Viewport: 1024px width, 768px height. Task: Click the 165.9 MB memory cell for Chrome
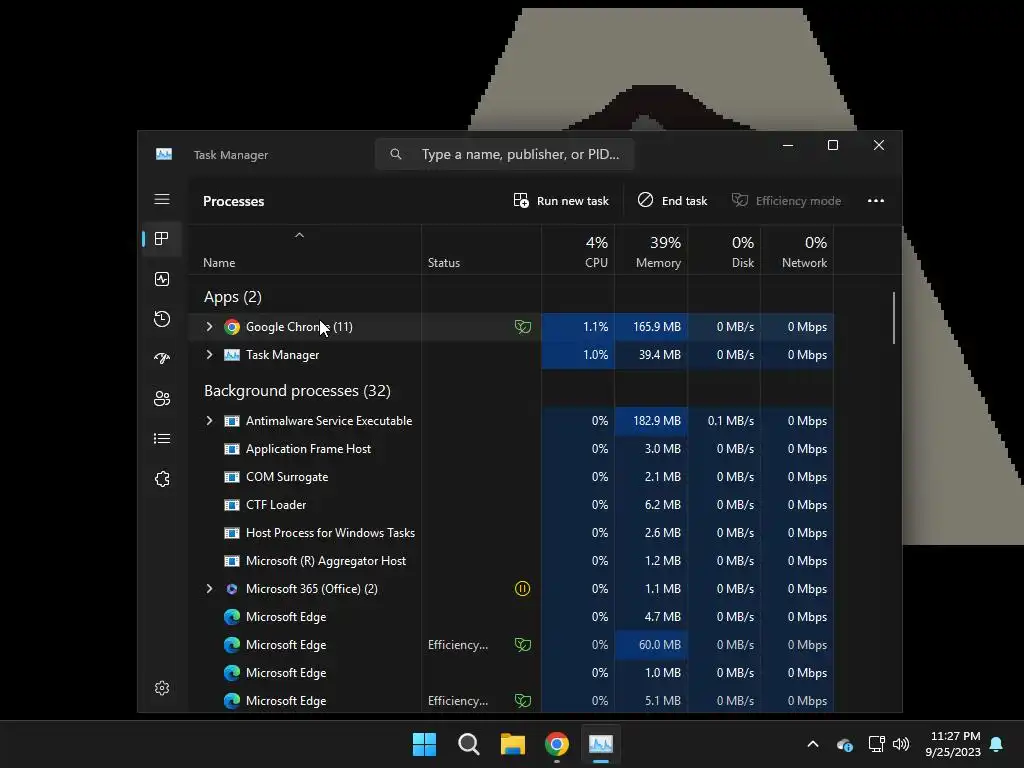(x=650, y=327)
